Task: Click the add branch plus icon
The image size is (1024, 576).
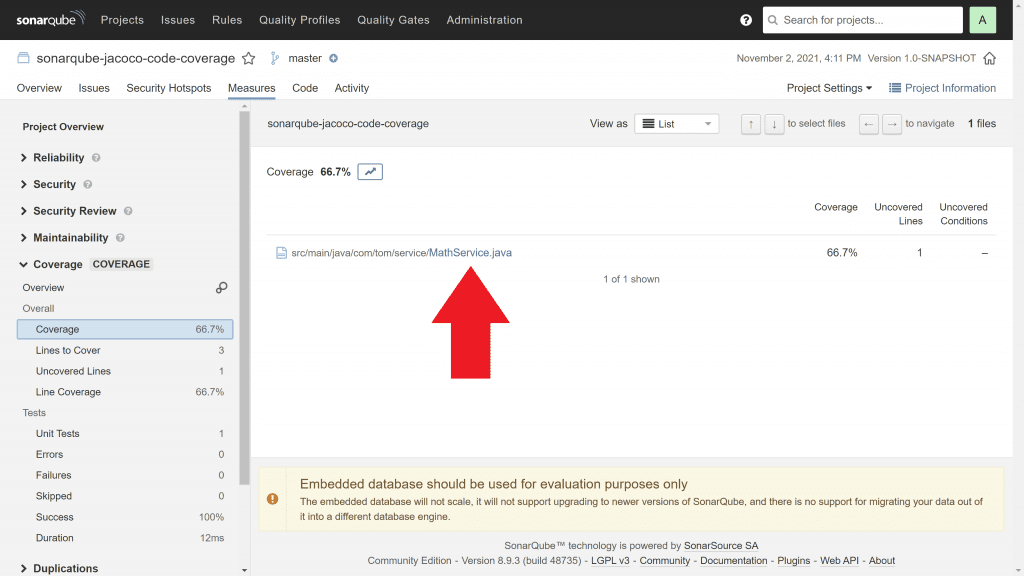Action: [334, 59]
